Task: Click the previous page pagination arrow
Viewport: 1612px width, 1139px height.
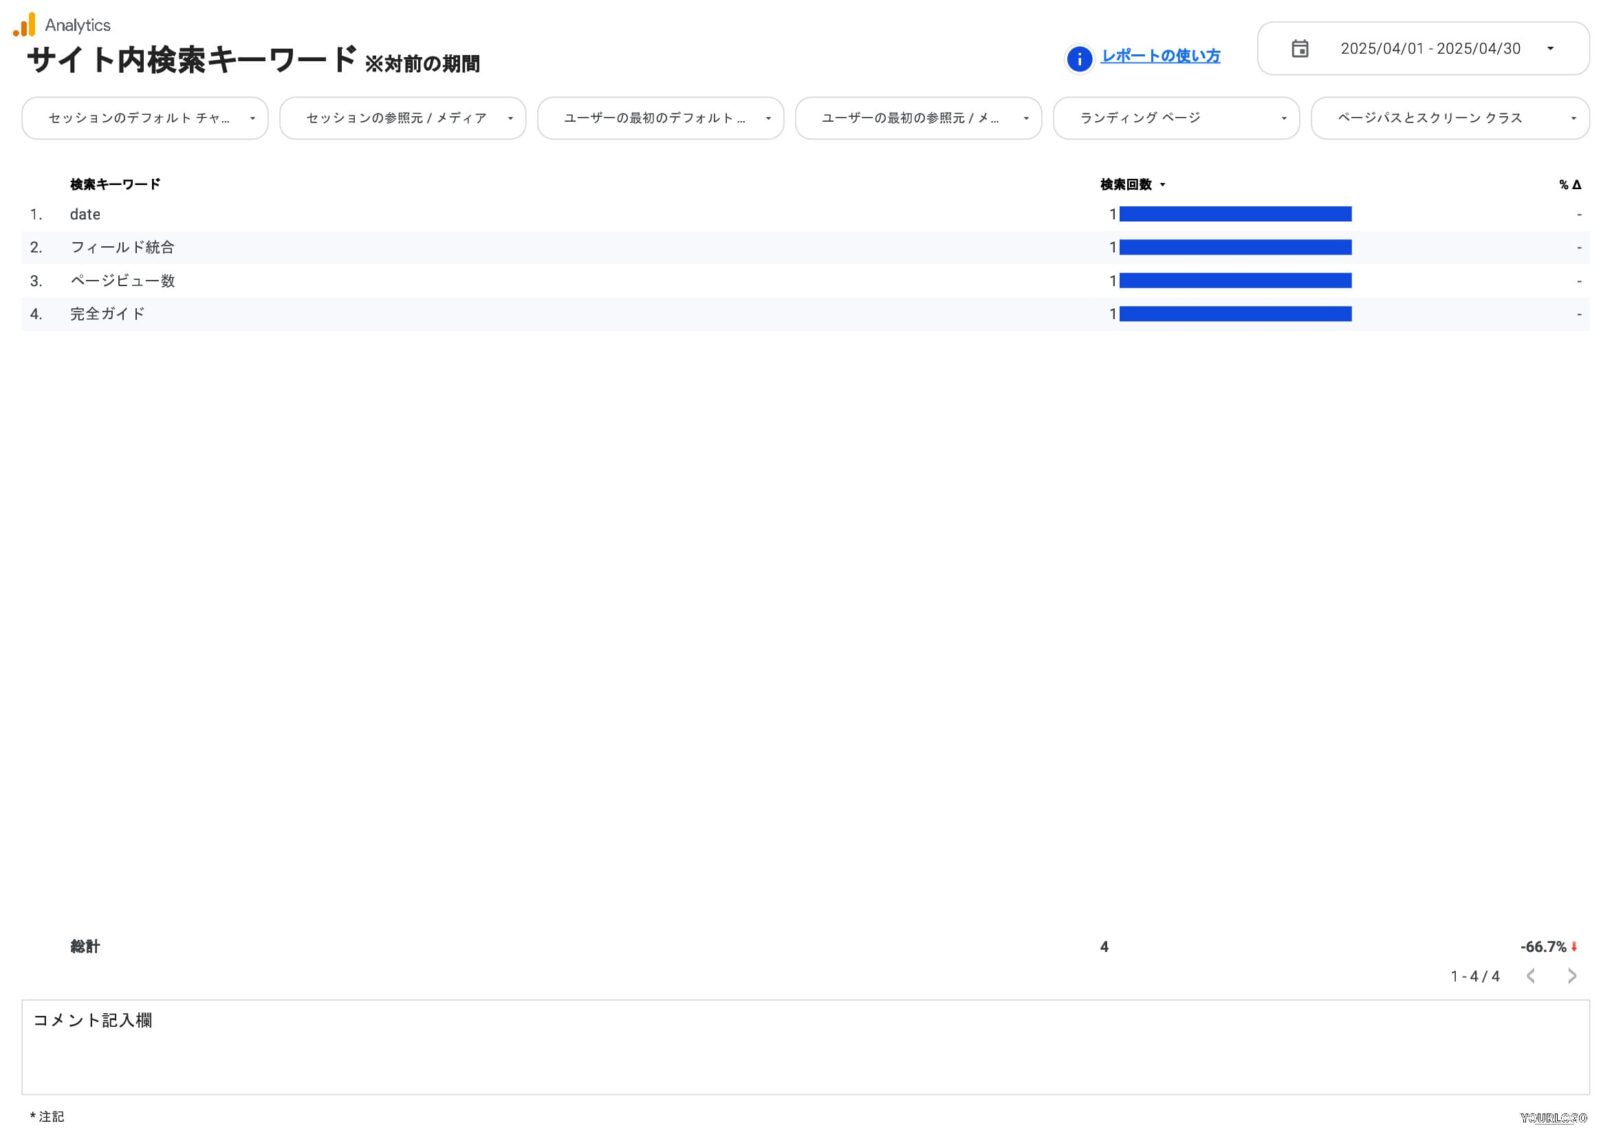Action: tap(1530, 976)
